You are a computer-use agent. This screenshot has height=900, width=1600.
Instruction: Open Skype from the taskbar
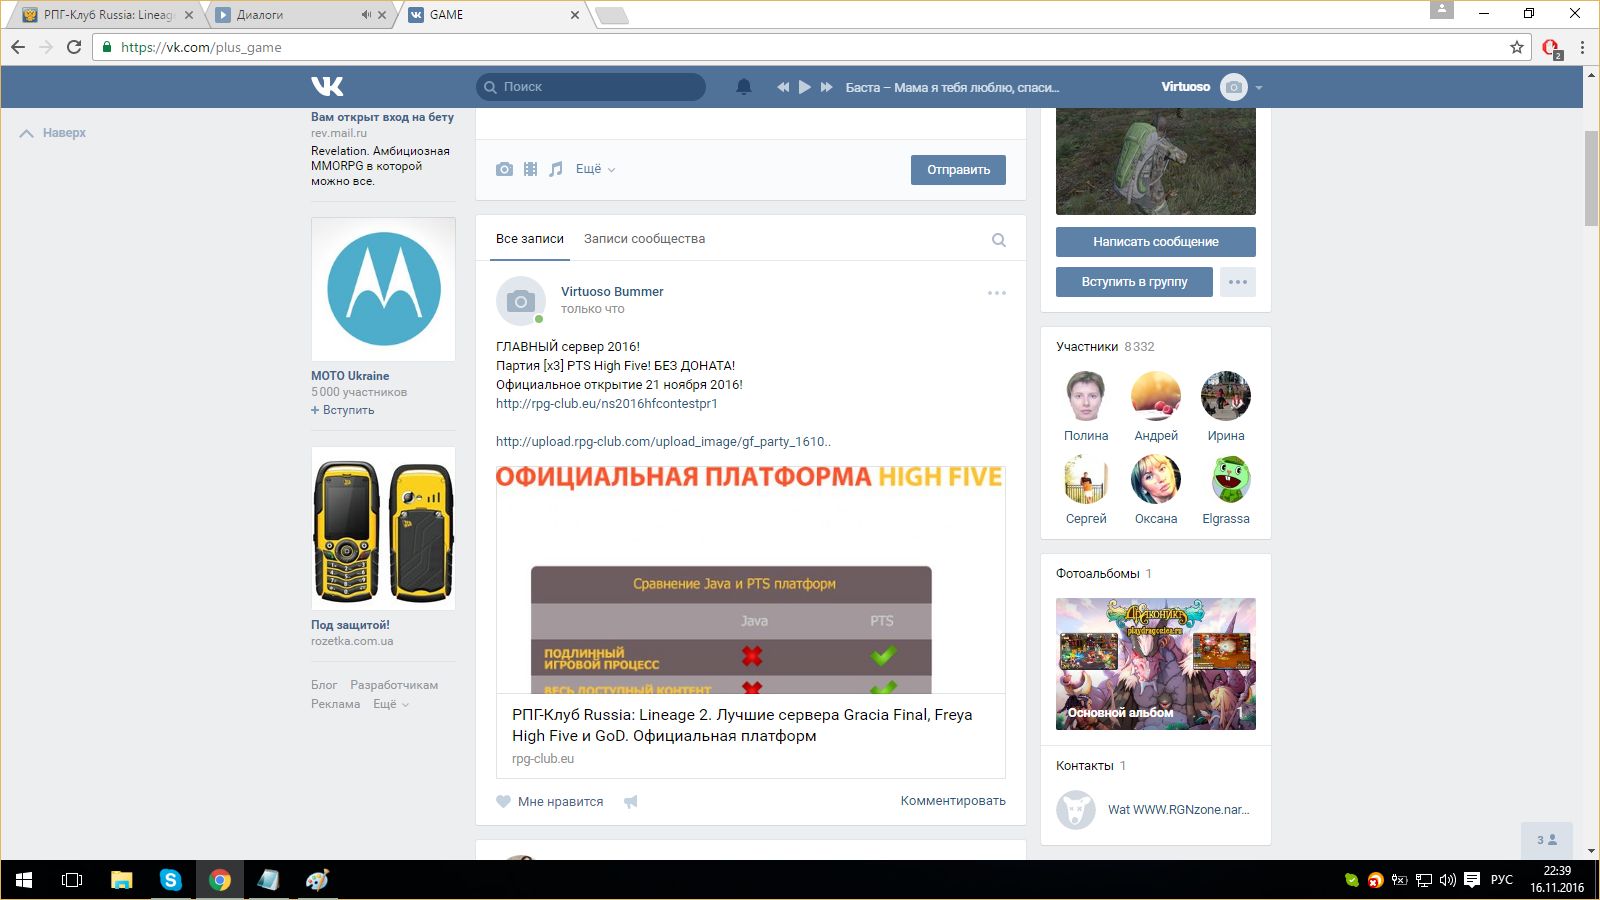click(x=171, y=880)
